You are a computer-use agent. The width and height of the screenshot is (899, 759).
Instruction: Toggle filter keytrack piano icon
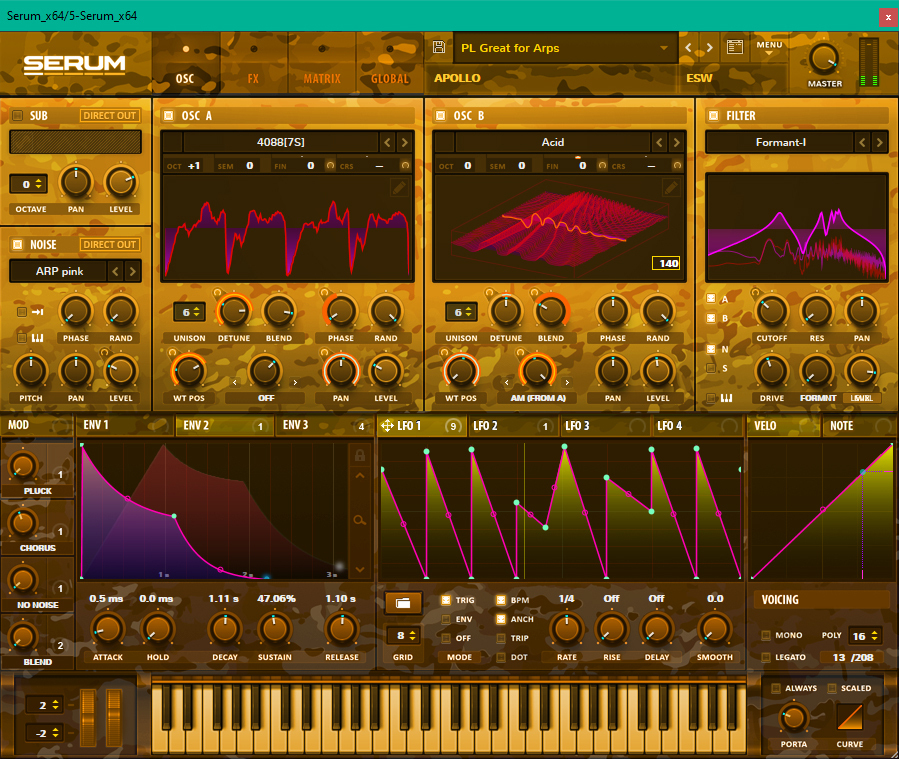[x=726, y=398]
